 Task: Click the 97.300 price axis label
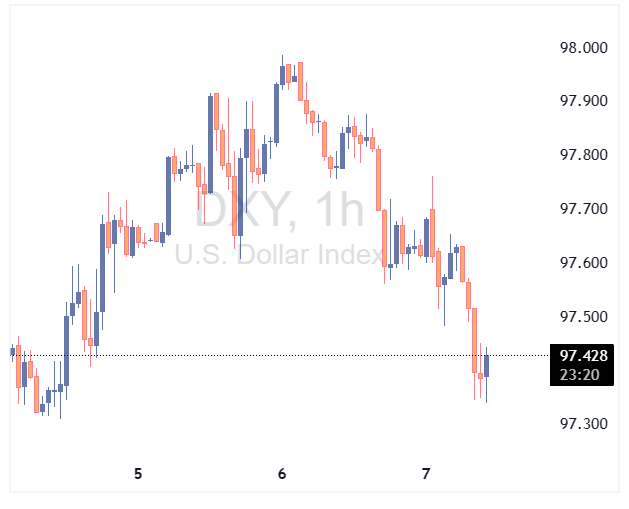pyautogui.click(x=583, y=424)
